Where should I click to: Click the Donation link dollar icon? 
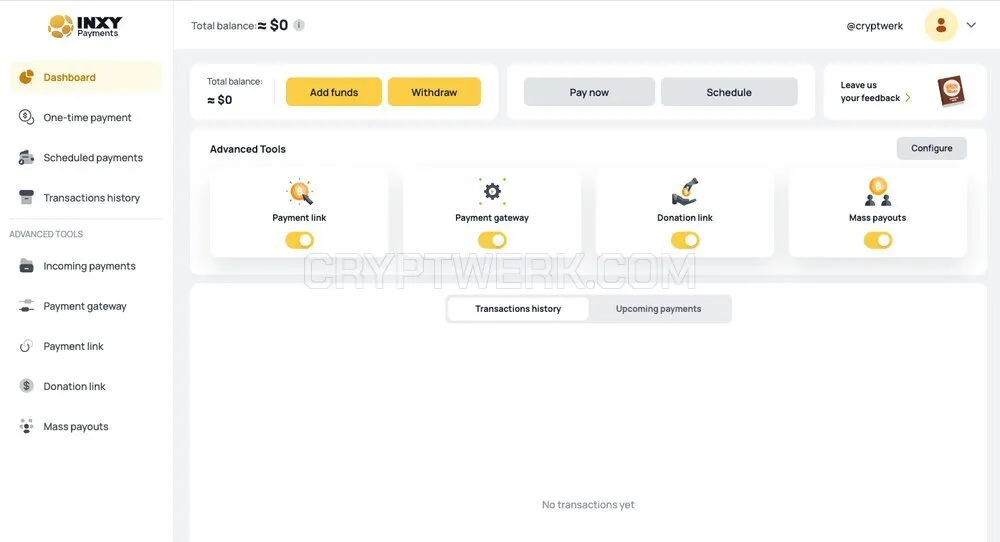click(26, 386)
